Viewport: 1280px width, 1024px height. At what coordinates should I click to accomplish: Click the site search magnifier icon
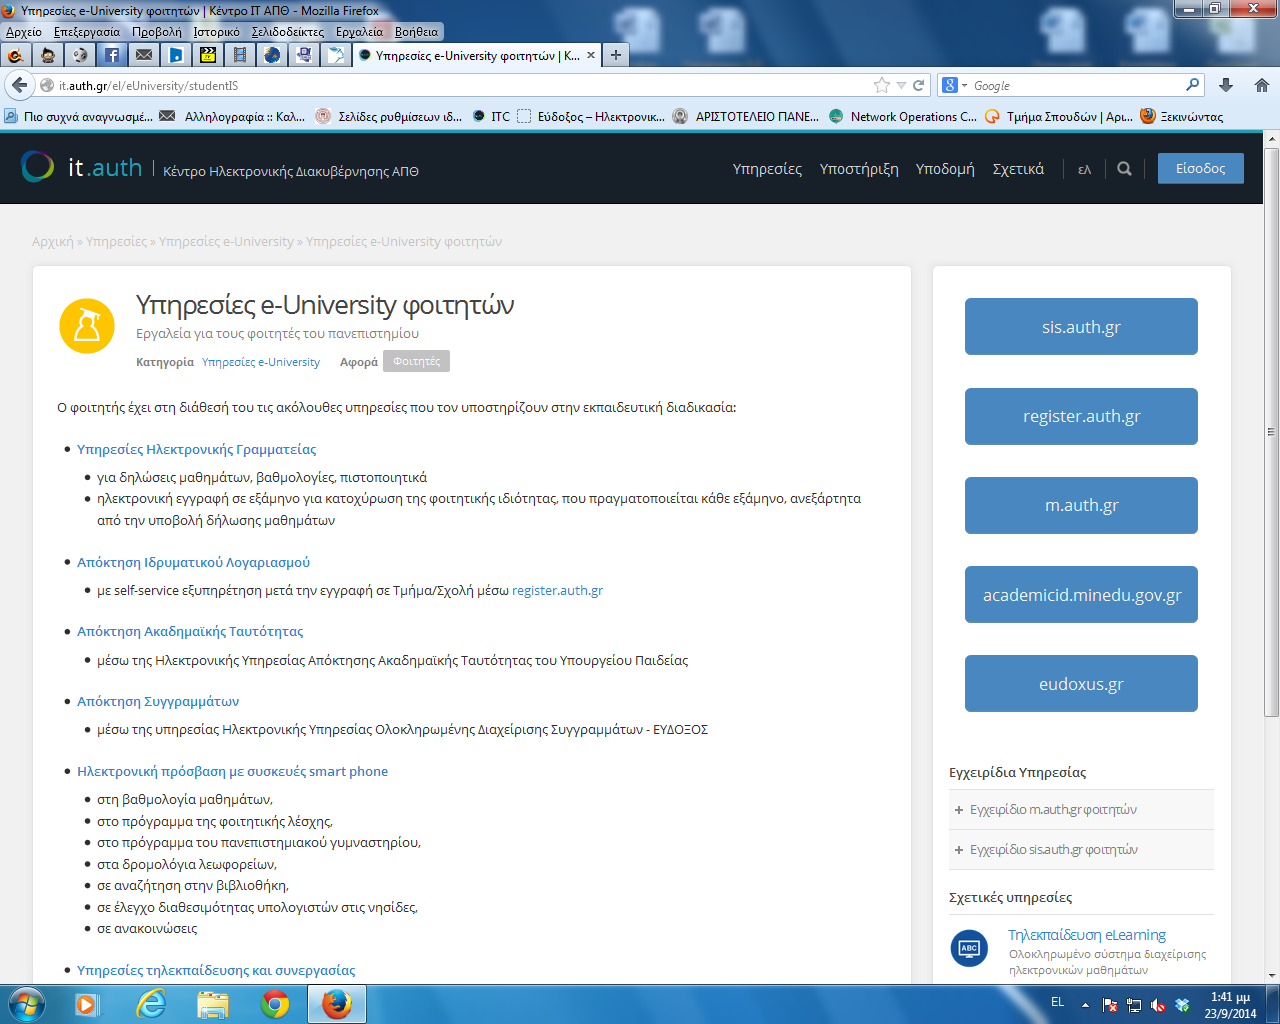pyautogui.click(x=1124, y=169)
